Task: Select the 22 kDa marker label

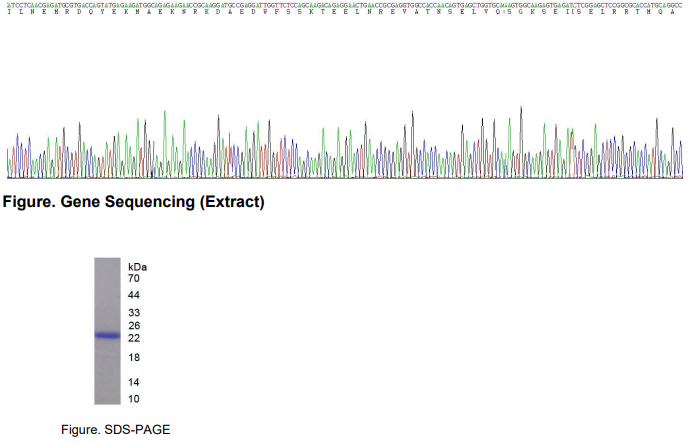Action: (134, 338)
